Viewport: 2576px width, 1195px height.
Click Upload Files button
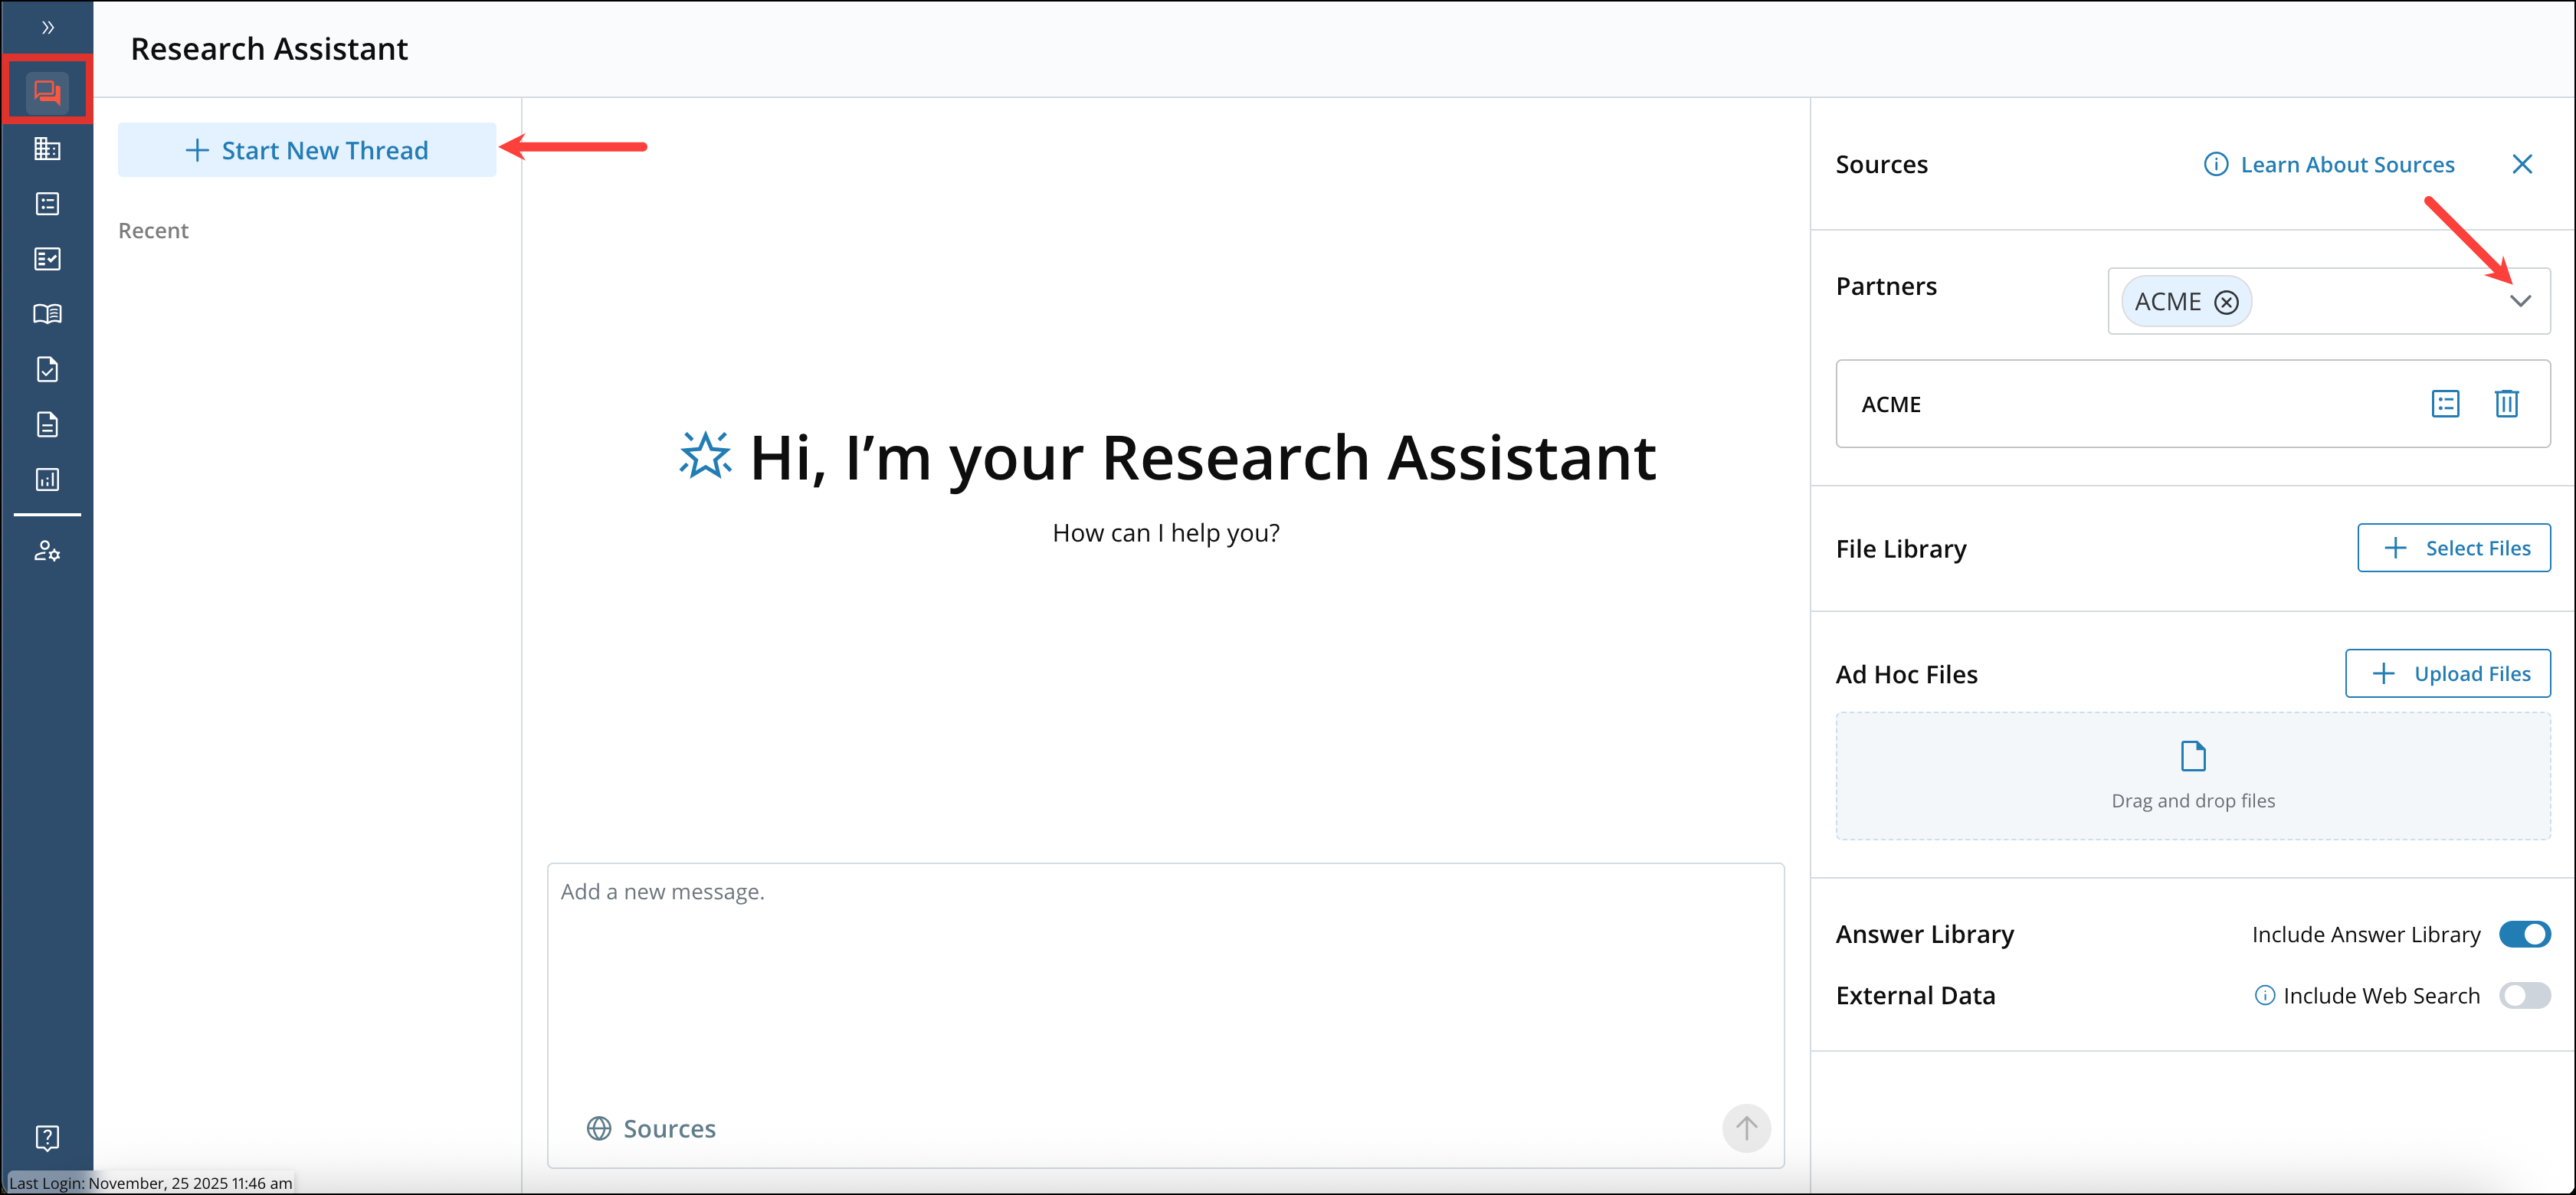pyautogui.click(x=2448, y=674)
